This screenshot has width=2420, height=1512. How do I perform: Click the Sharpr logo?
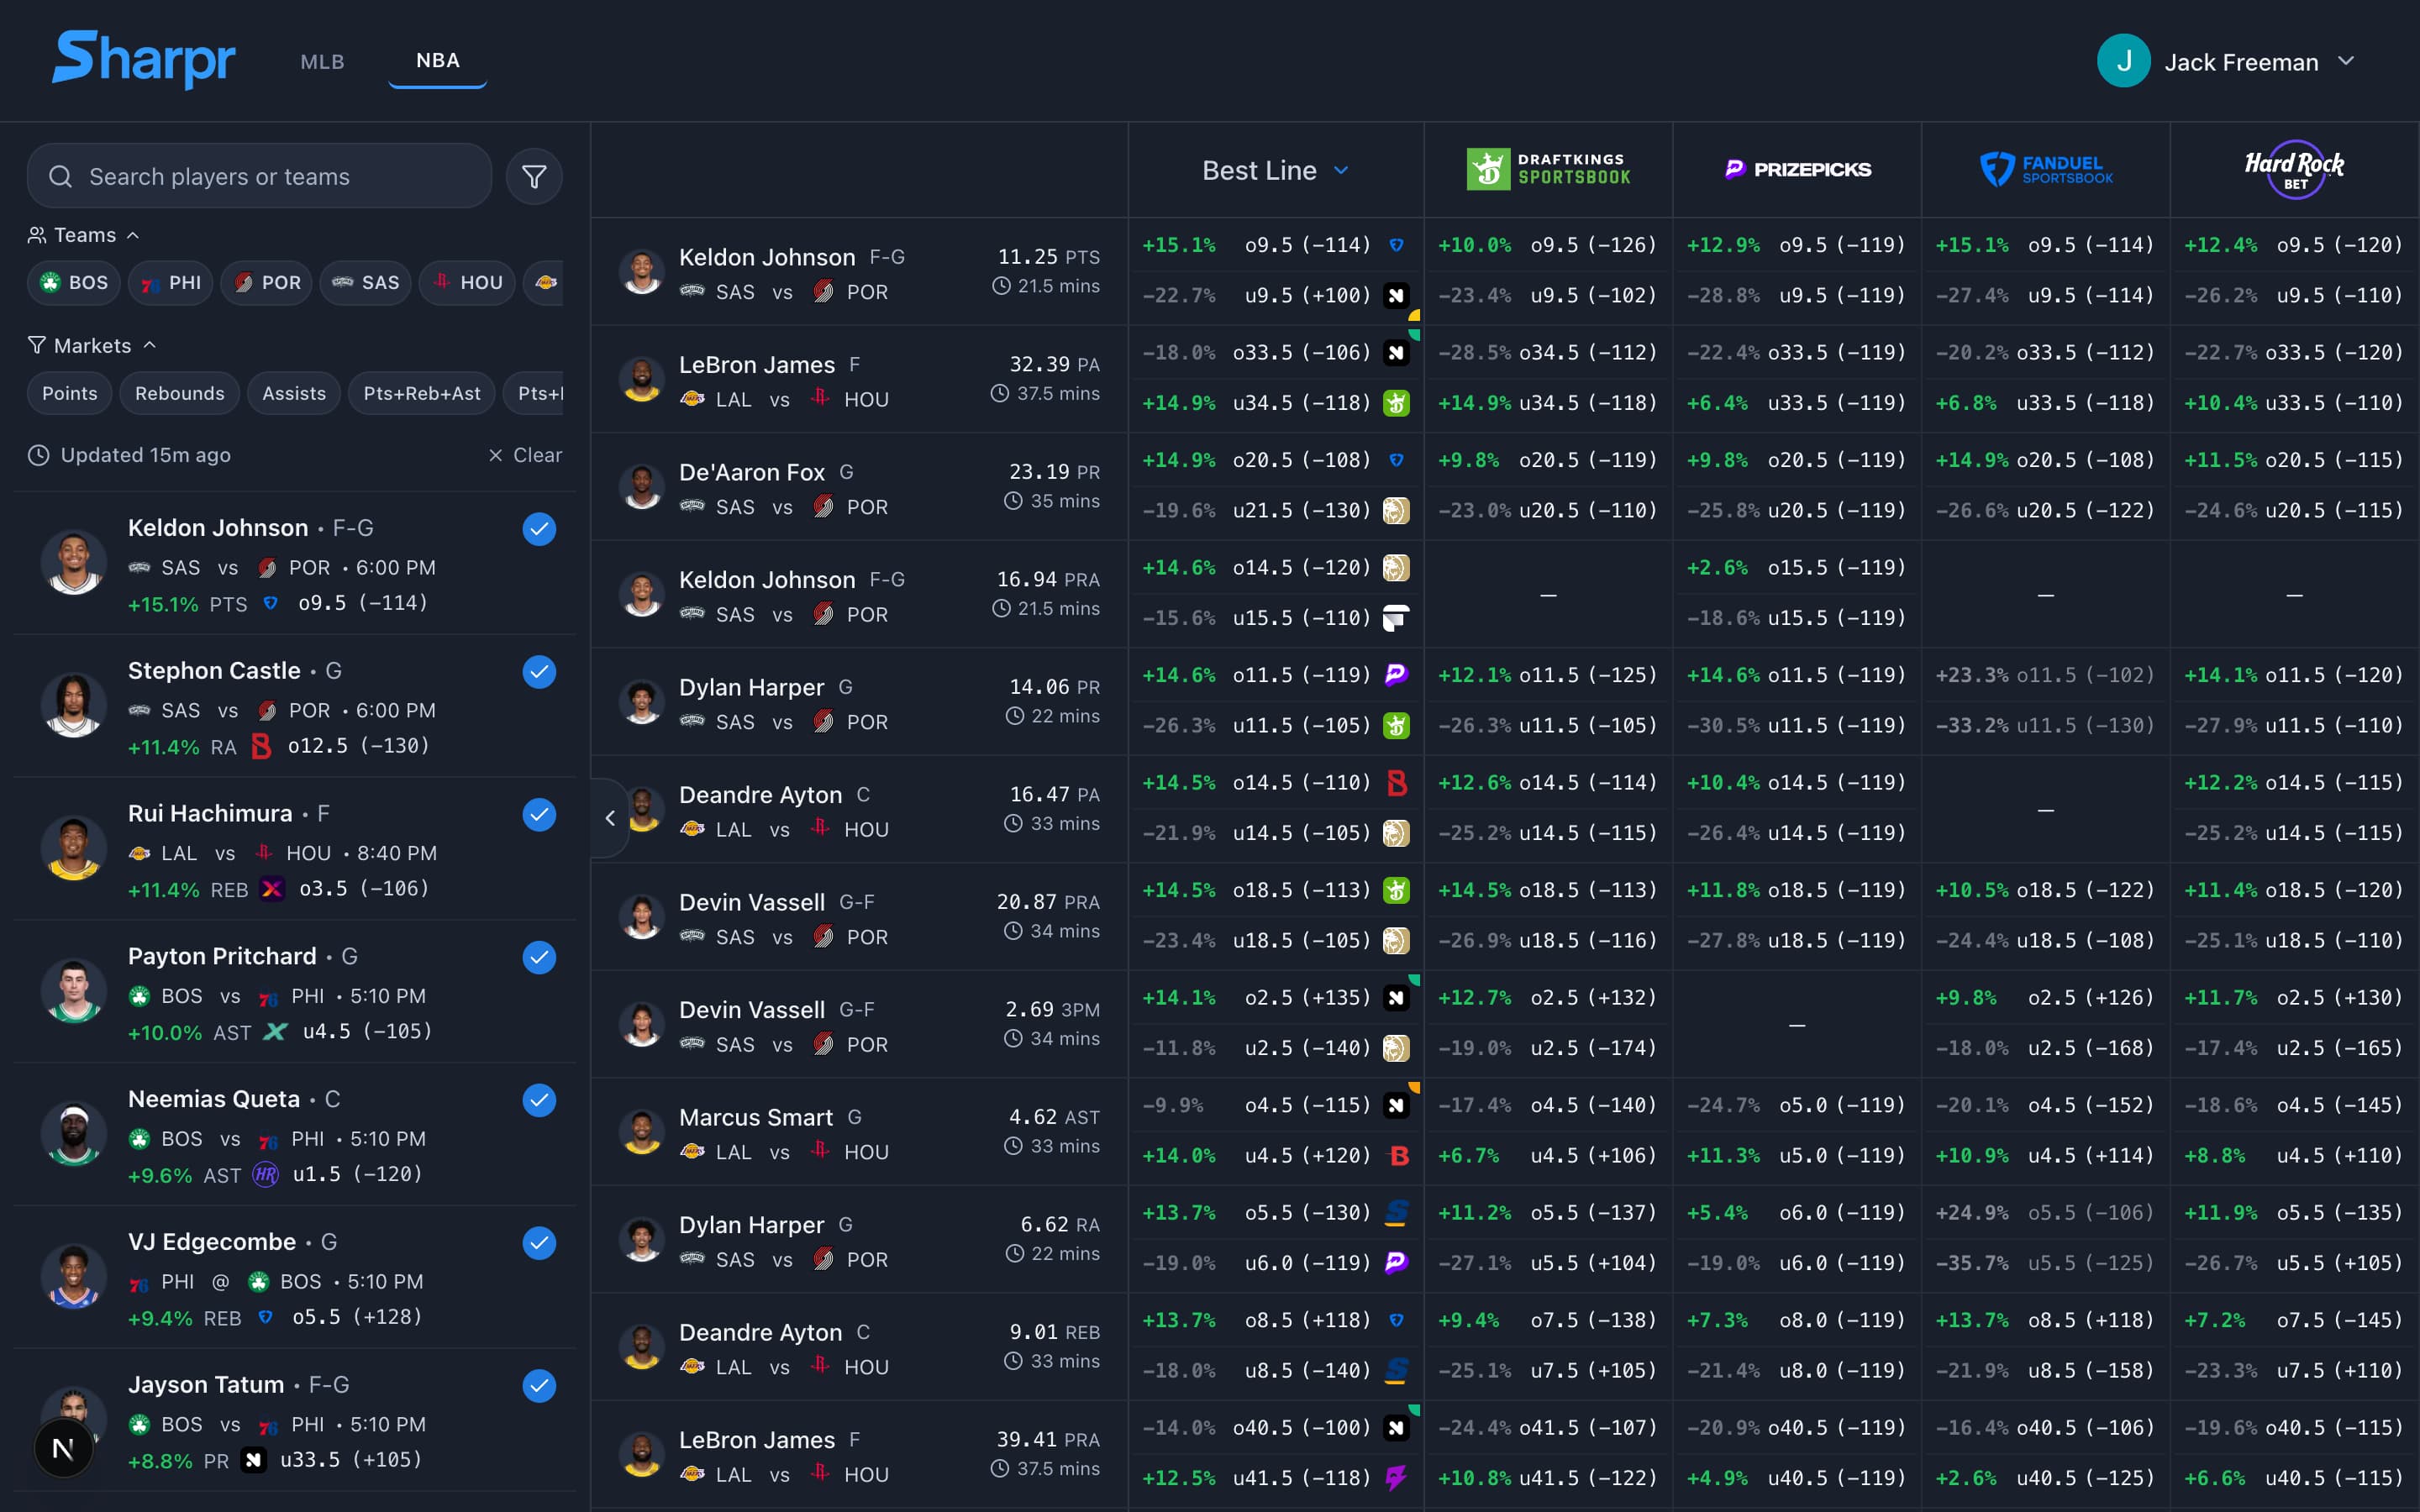144,59
